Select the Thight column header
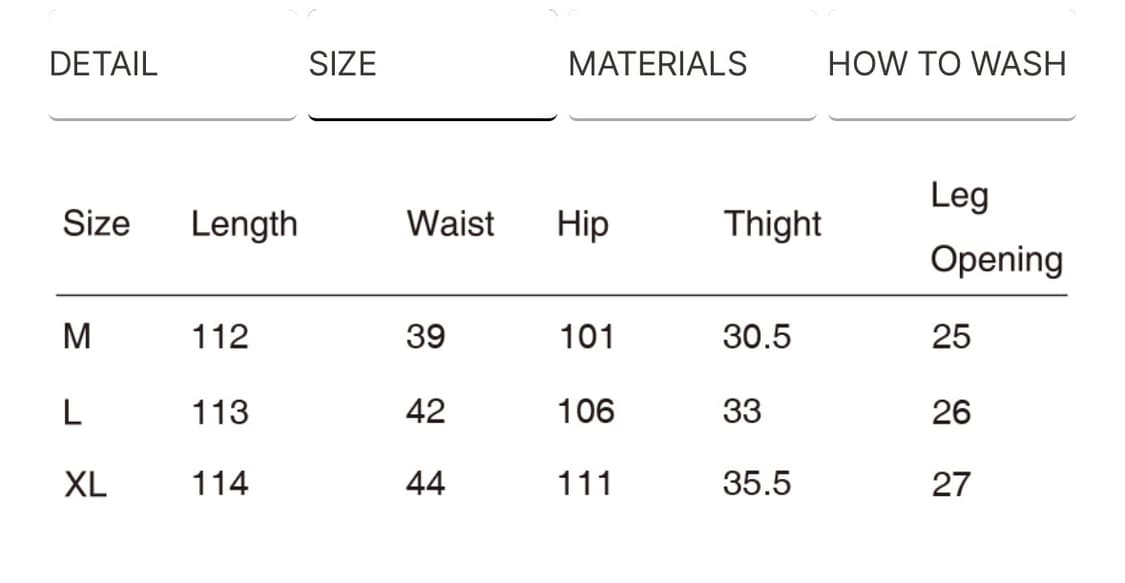Image resolution: width=1125 pixels, height=583 pixels. point(772,223)
